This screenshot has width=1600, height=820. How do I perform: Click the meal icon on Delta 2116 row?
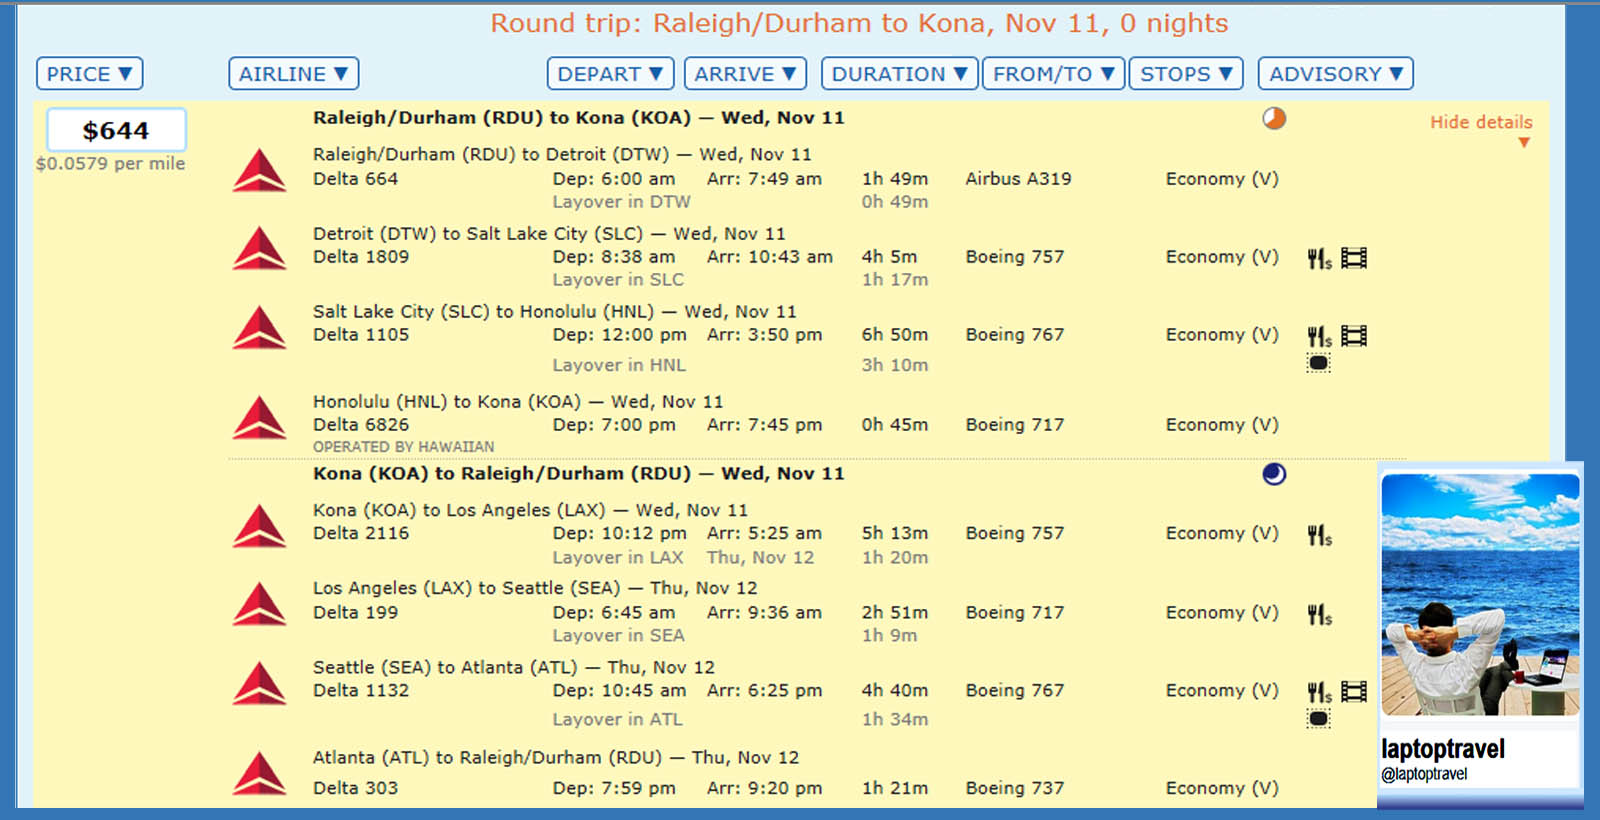point(1320,535)
